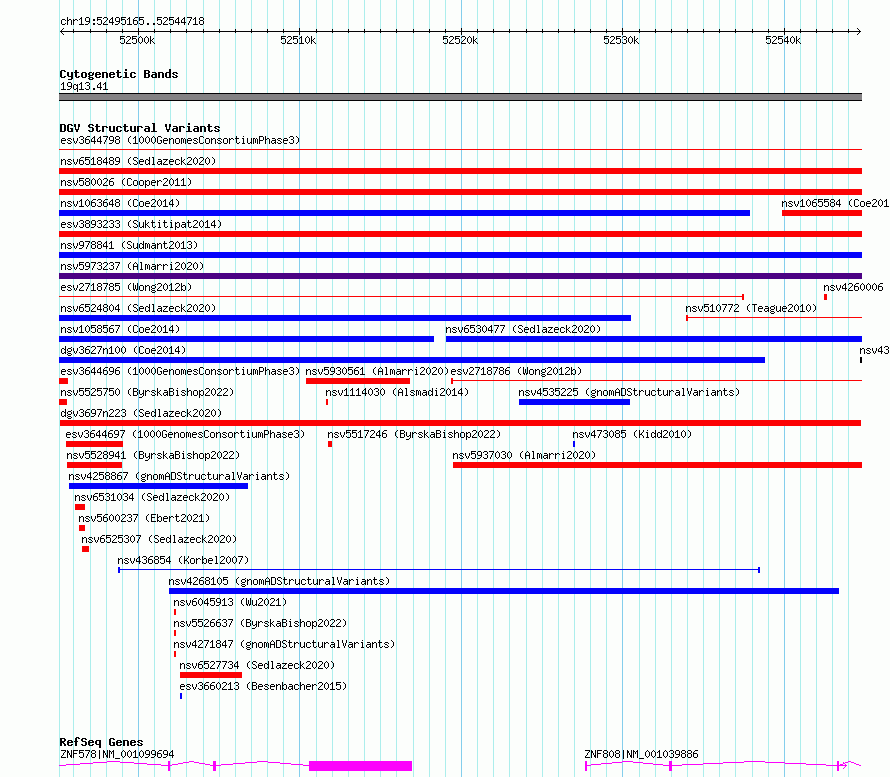890x777 pixels.
Task: Click the nsv6531034 (Sedlazeck2020) label
Action: [x=152, y=497]
